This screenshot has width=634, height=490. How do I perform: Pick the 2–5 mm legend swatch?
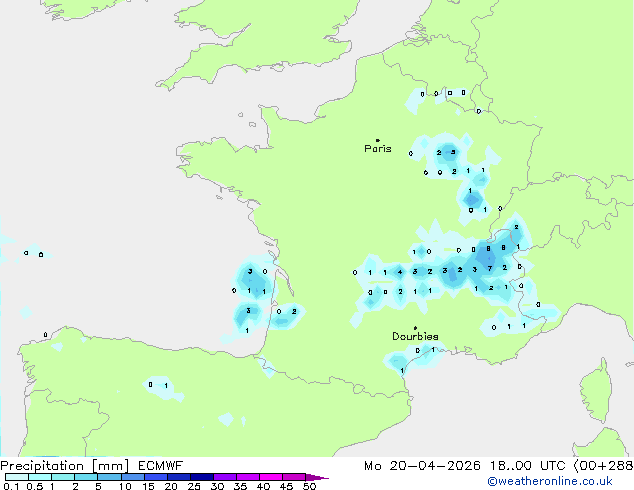86,477
